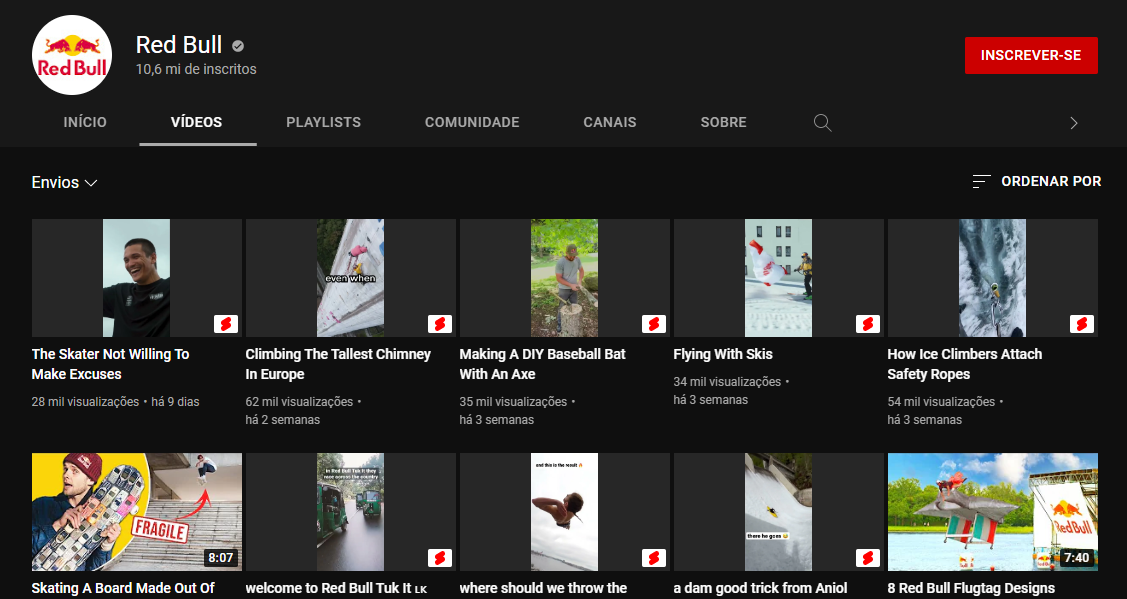Click '10,6 mi de inscritos' subscriber count

[x=196, y=70]
